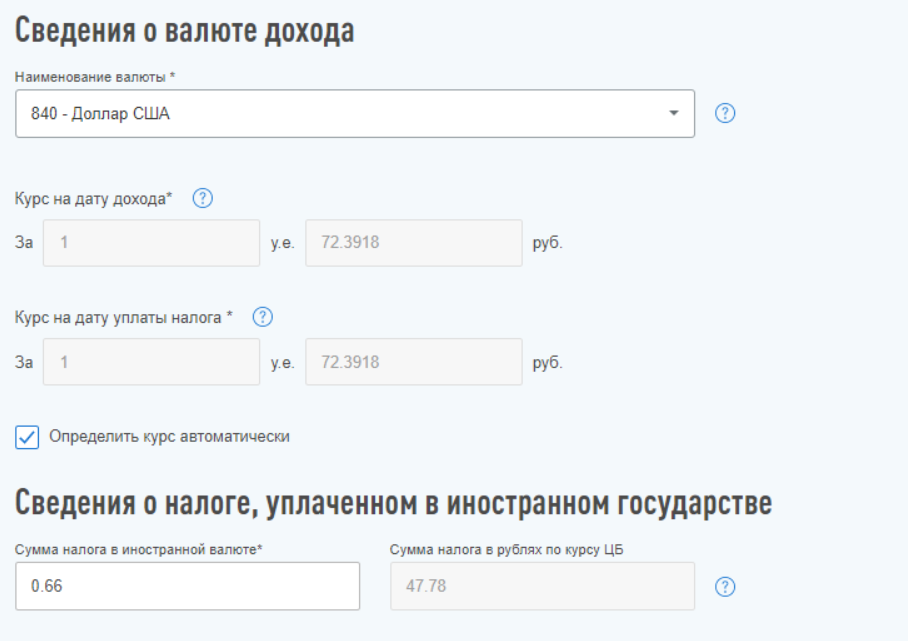Screen dimensions: 908x641
Task: Click the dropdown arrow to change currency
Action: coord(675,113)
